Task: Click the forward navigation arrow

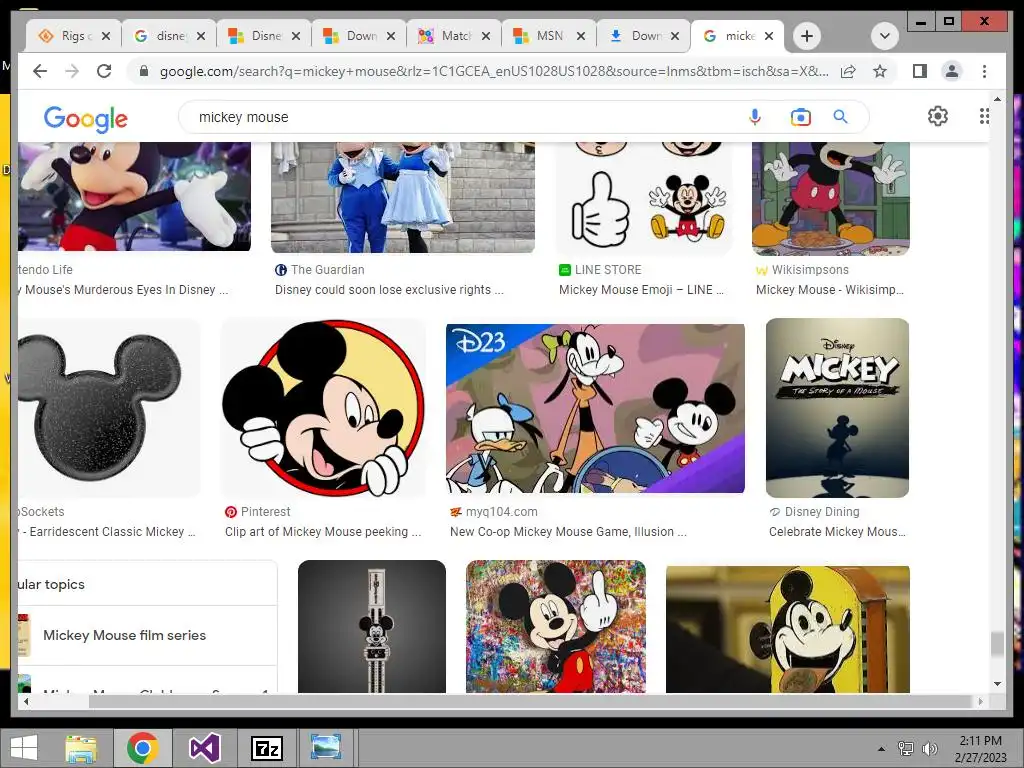Action: tap(72, 71)
